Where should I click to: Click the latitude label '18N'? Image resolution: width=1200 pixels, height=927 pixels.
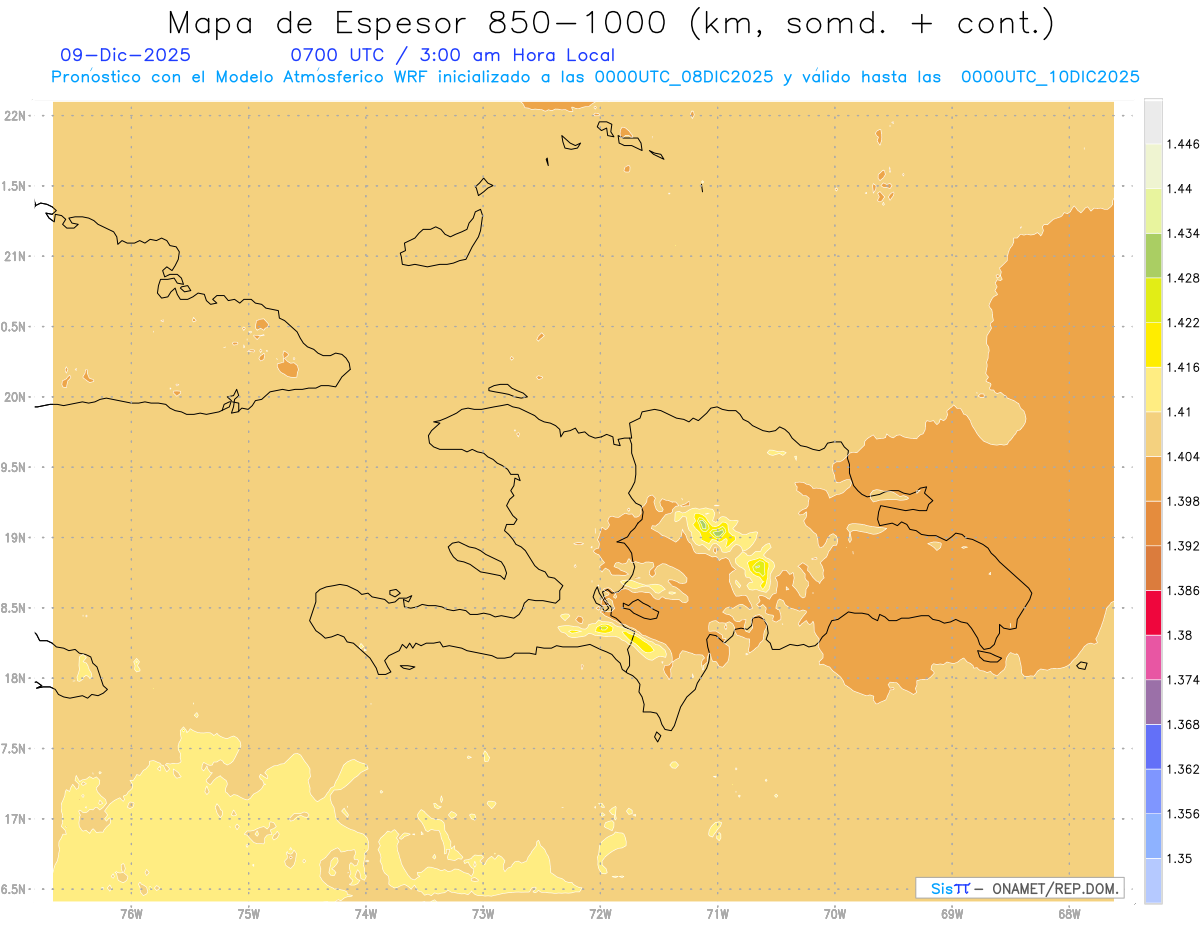15,679
